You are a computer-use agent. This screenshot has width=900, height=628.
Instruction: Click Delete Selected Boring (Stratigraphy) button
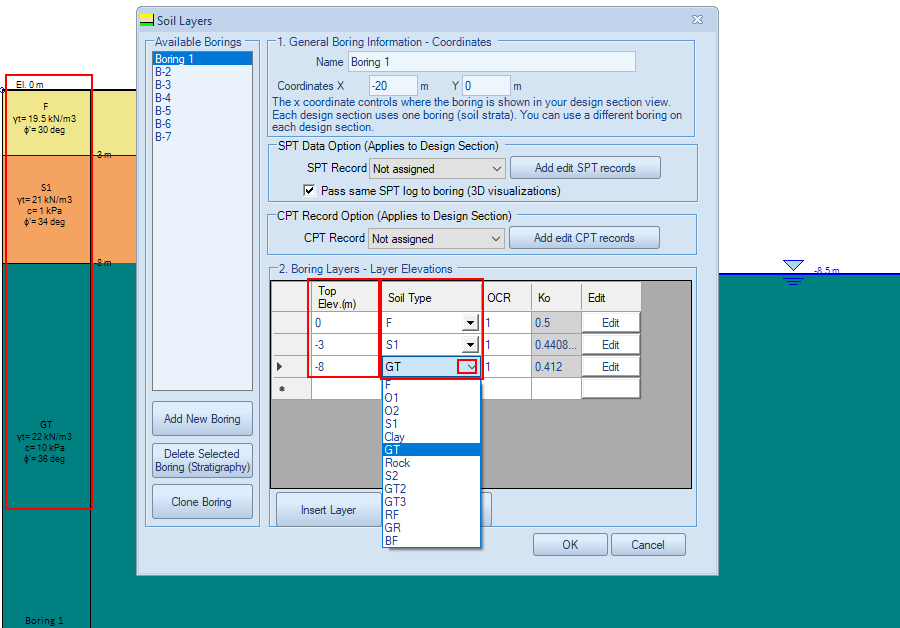202,460
